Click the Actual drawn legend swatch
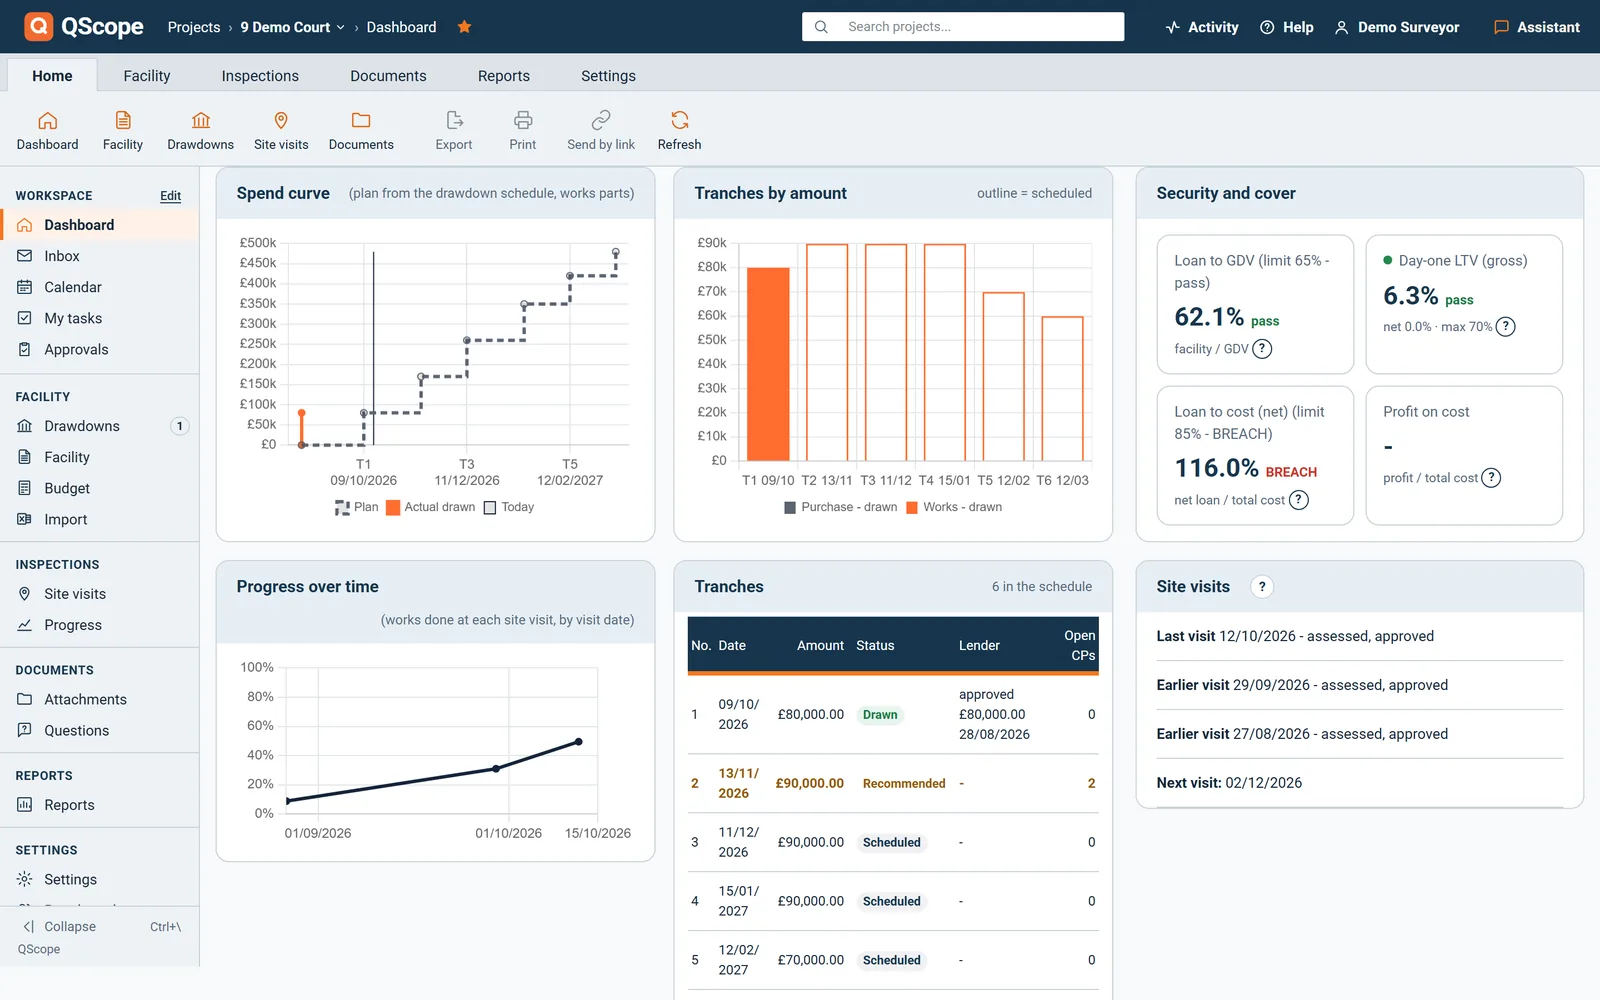The height and width of the screenshot is (1000, 1600). [x=393, y=508]
